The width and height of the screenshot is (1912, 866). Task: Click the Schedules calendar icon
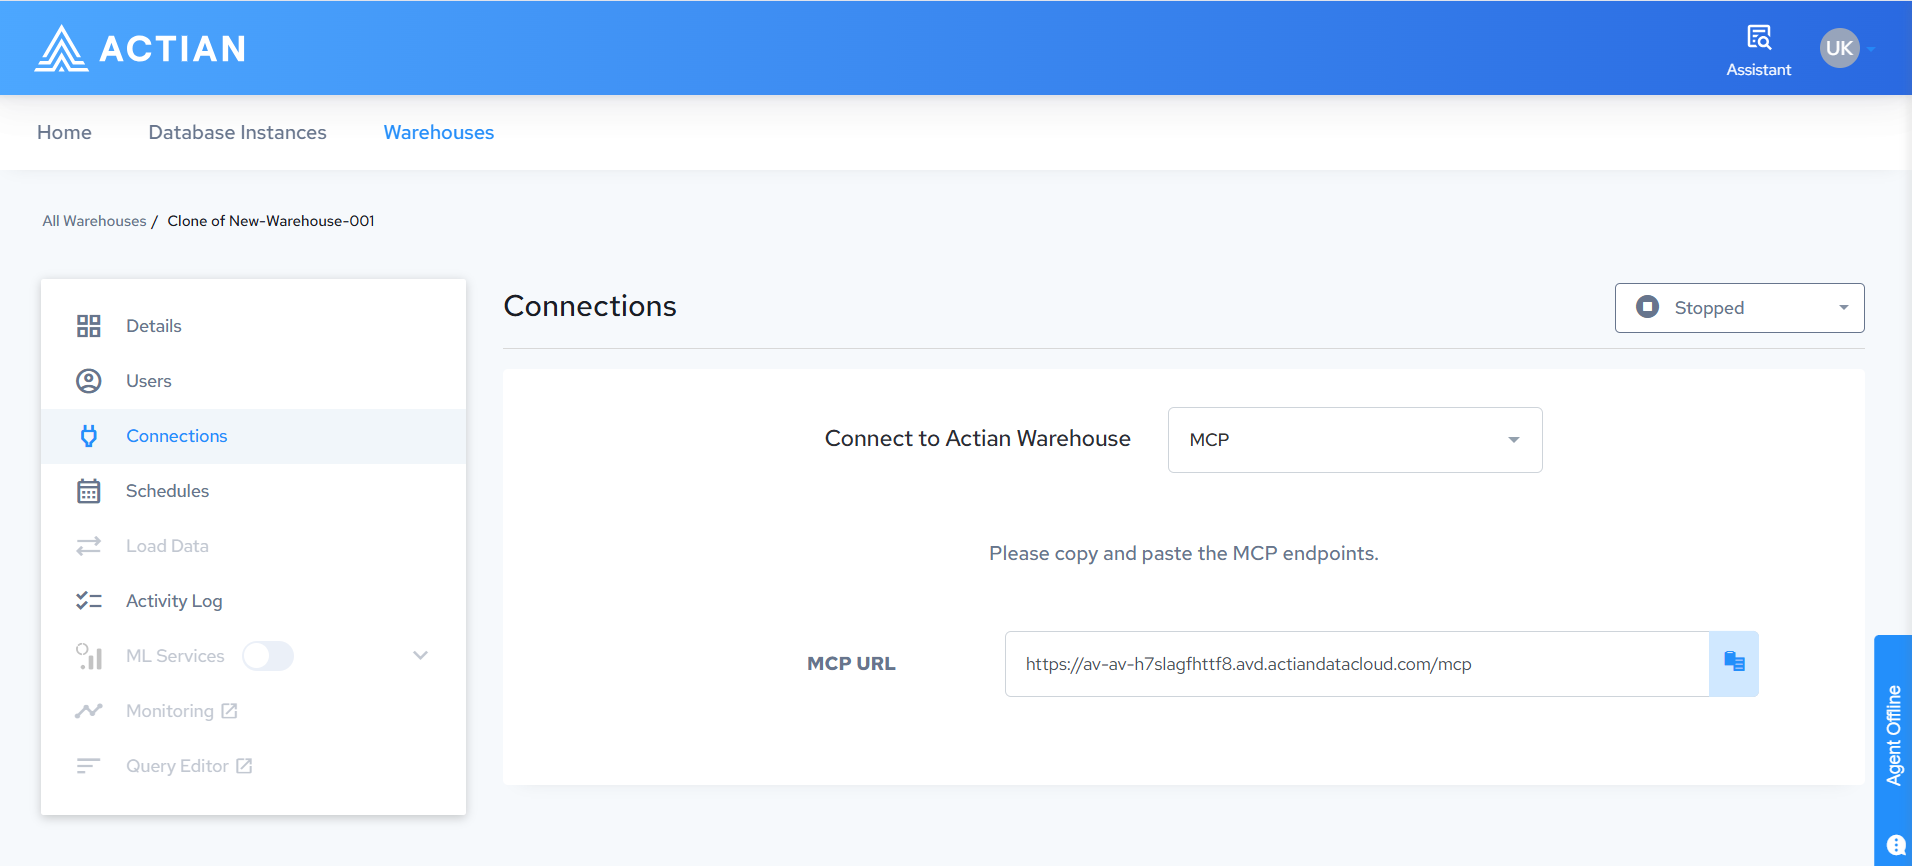click(x=89, y=491)
